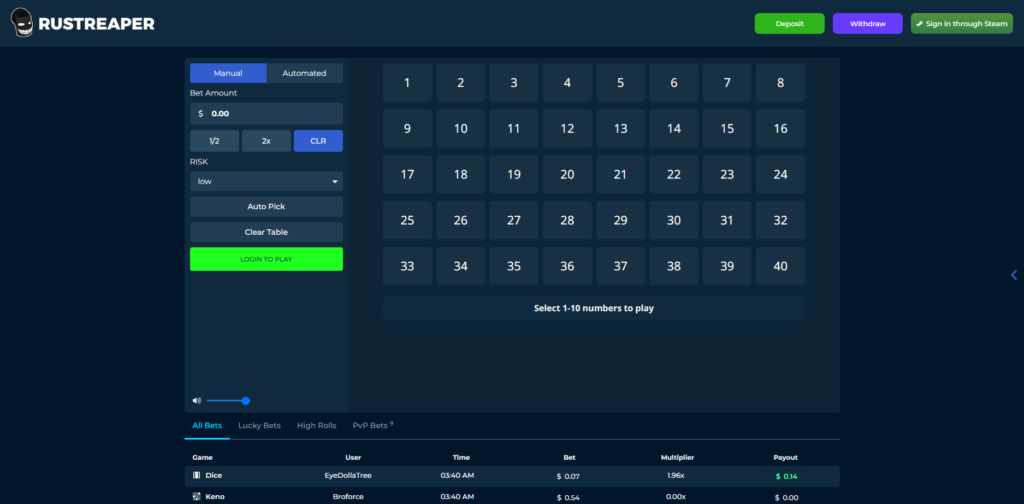The height and width of the screenshot is (504, 1024).
Task: Click the RustReaper skull logo icon
Action: (x=22, y=24)
